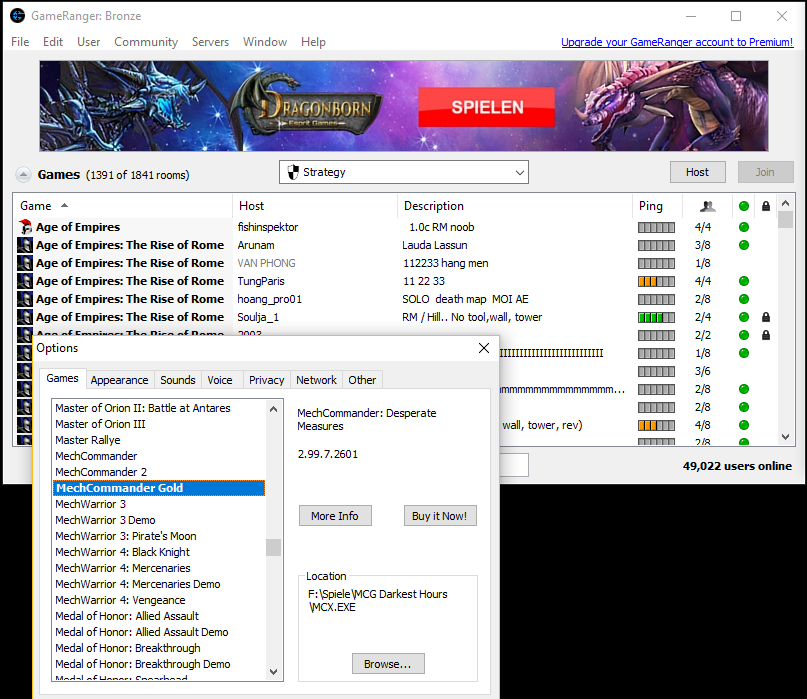Click the GameRanger logo in the title bar
This screenshot has width=807, height=699.
click(17, 15)
